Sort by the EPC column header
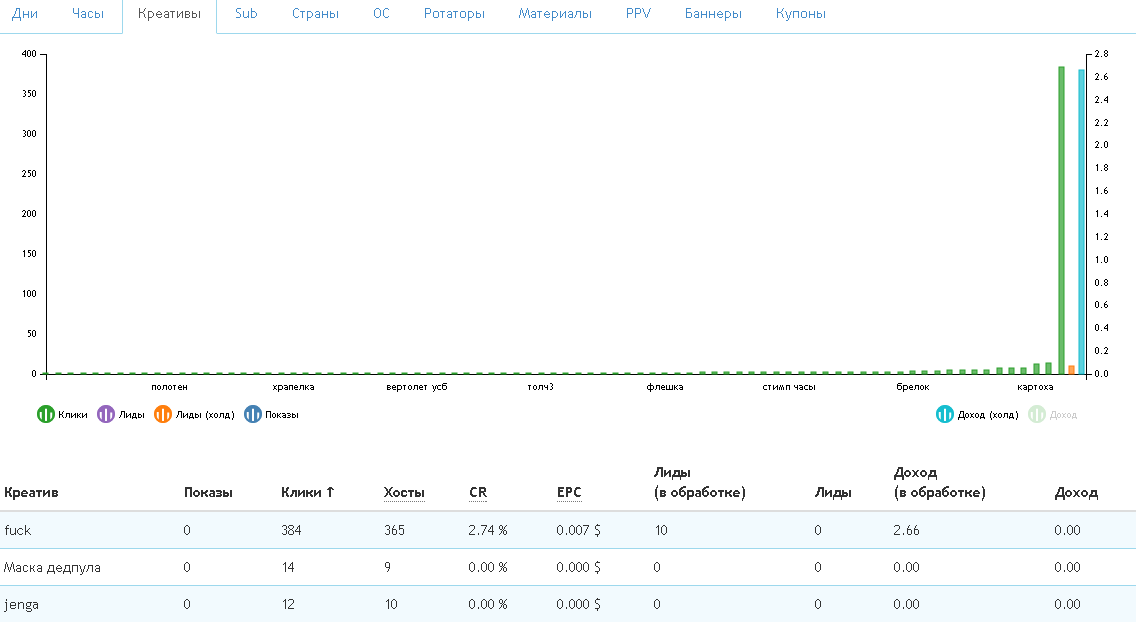Image resolution: width=1139 pixels, height=622 pixels. coord(569,492)
